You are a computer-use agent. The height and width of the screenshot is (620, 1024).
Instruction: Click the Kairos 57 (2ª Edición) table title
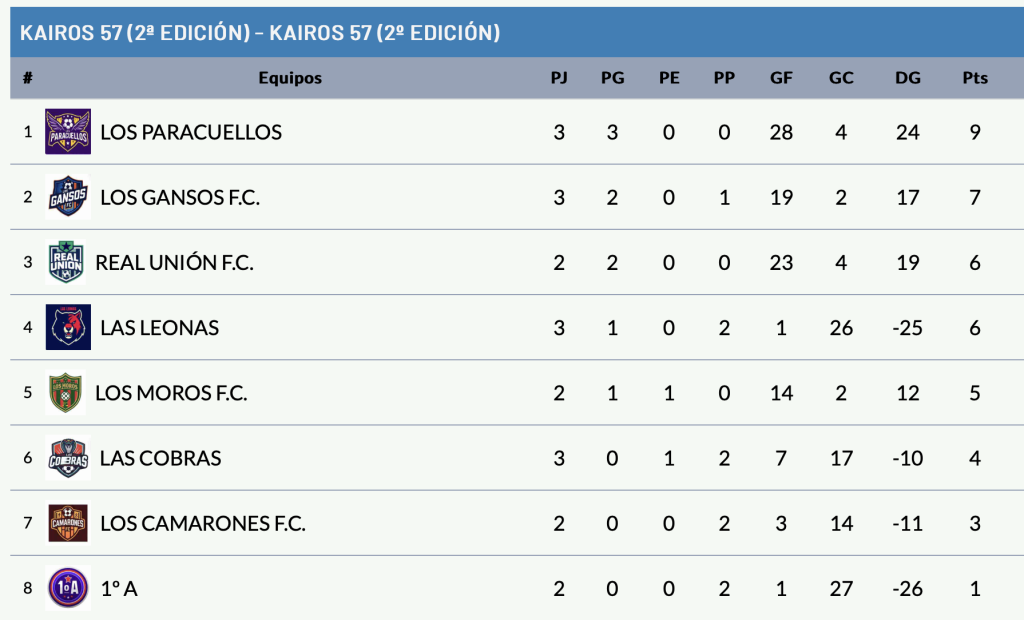coord(259,33)
